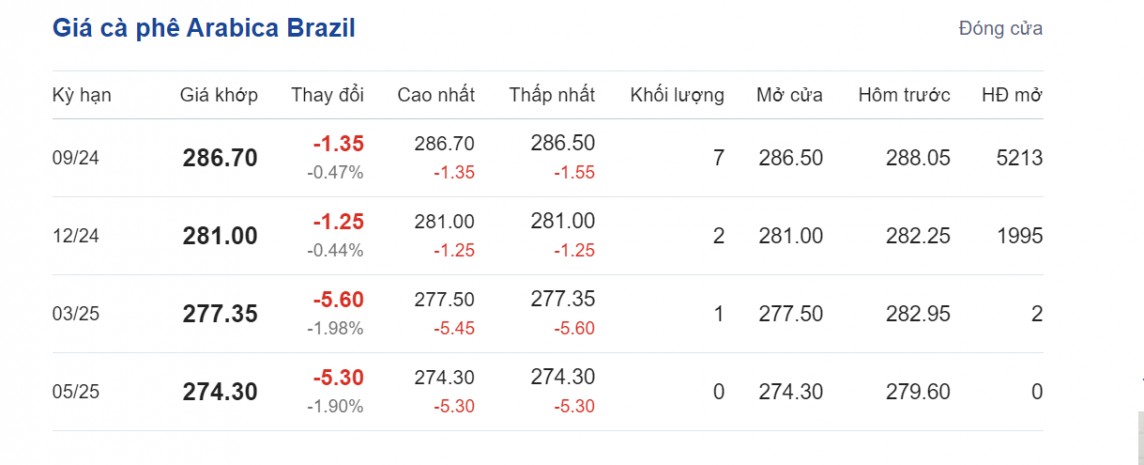Click the open interest value 5213
The height and width of the screenshot is (465, 1144).
tap(1019, 158)
